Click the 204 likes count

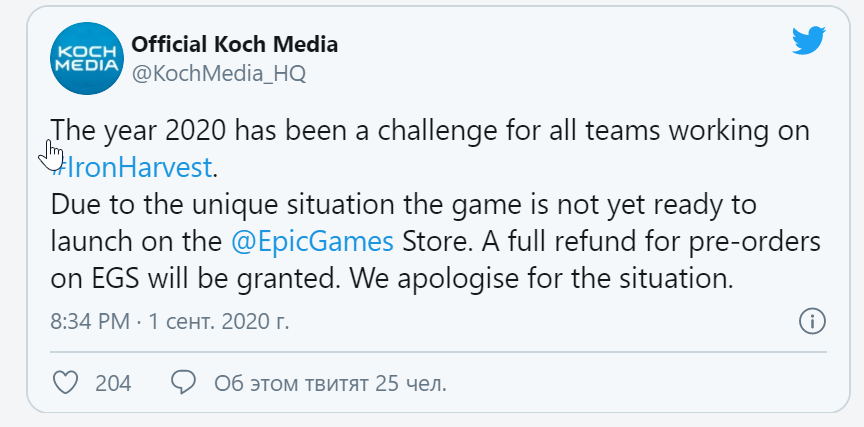click(113, 383)
